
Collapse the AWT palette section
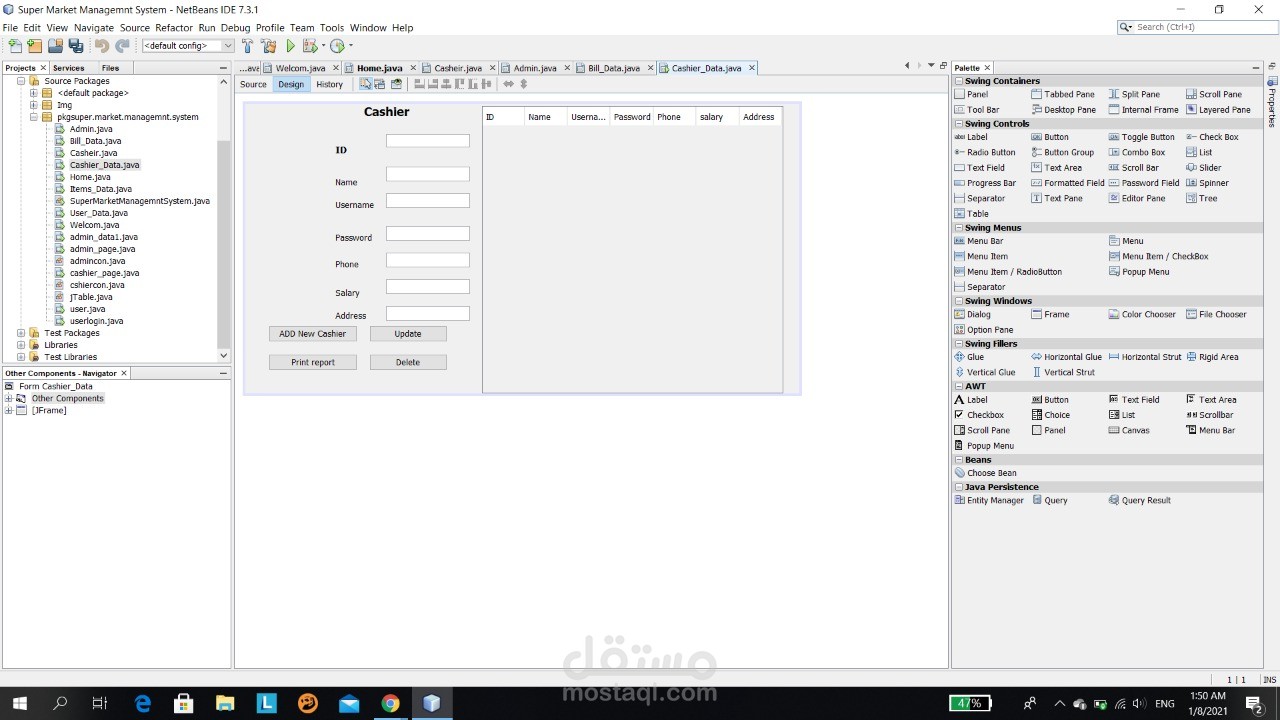(959, 386)
